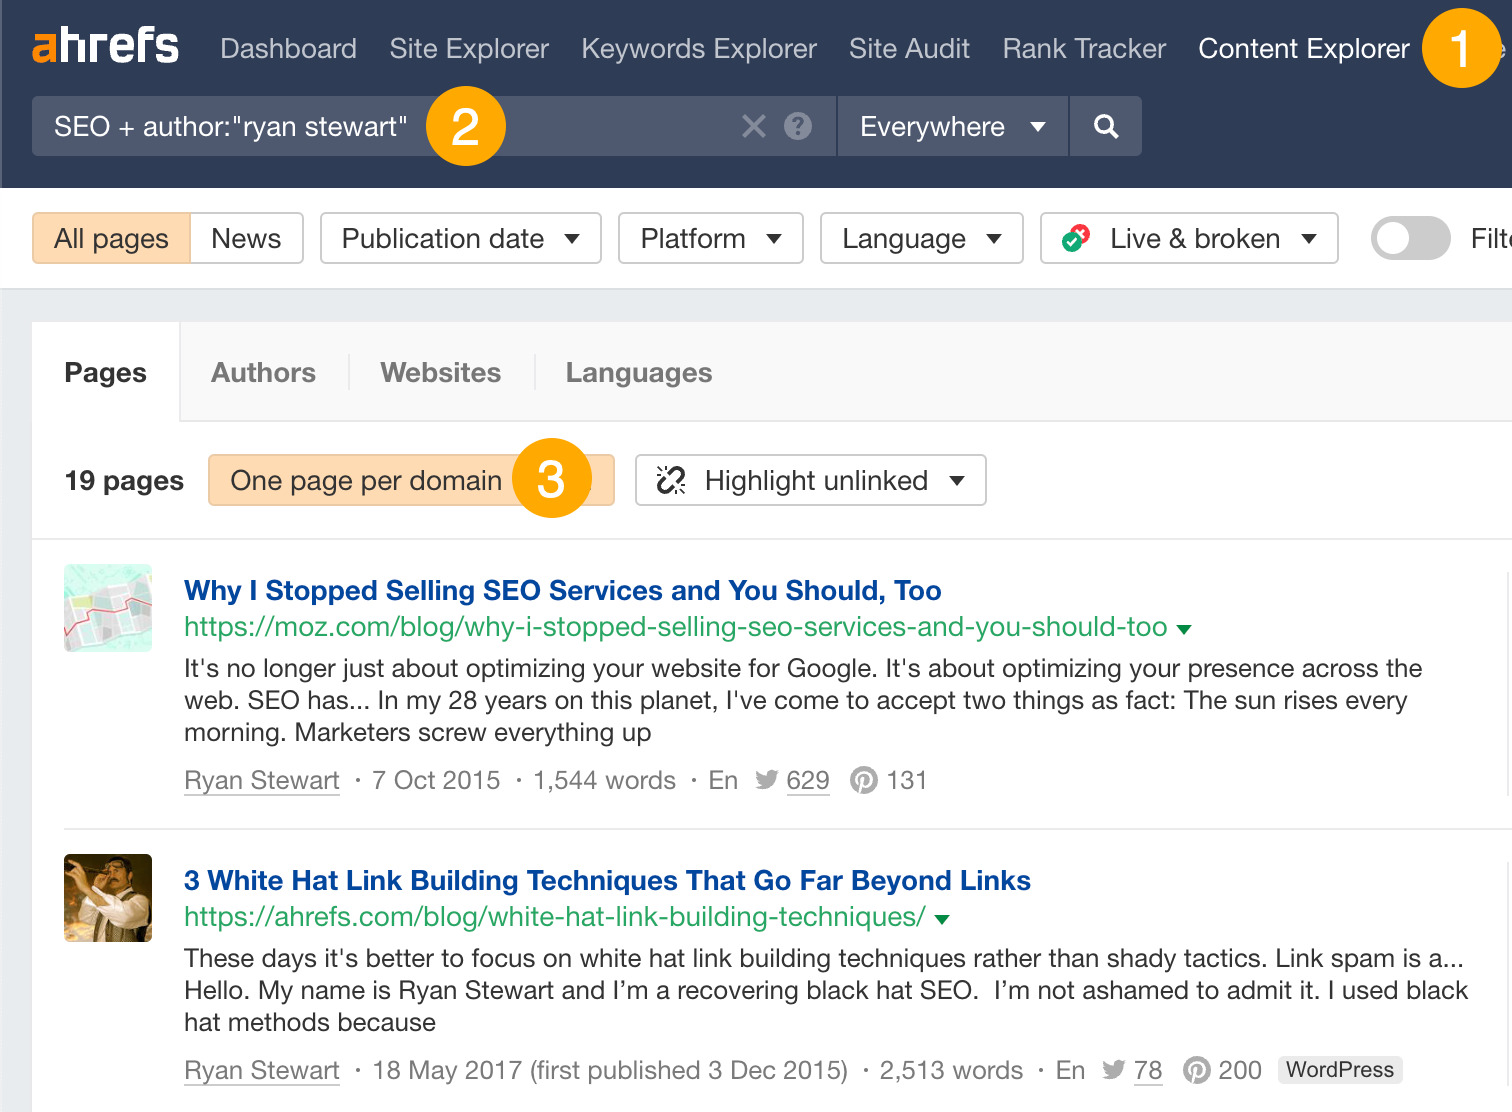Image resolution: width=1512 pixels, height=1112 pixels.
Task: Open search syntax help via question mark icon
Action: coord(796,126)
